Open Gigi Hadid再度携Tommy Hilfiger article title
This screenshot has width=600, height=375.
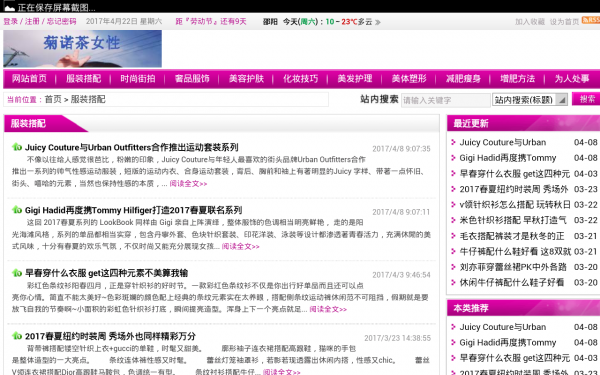point(133,210)
